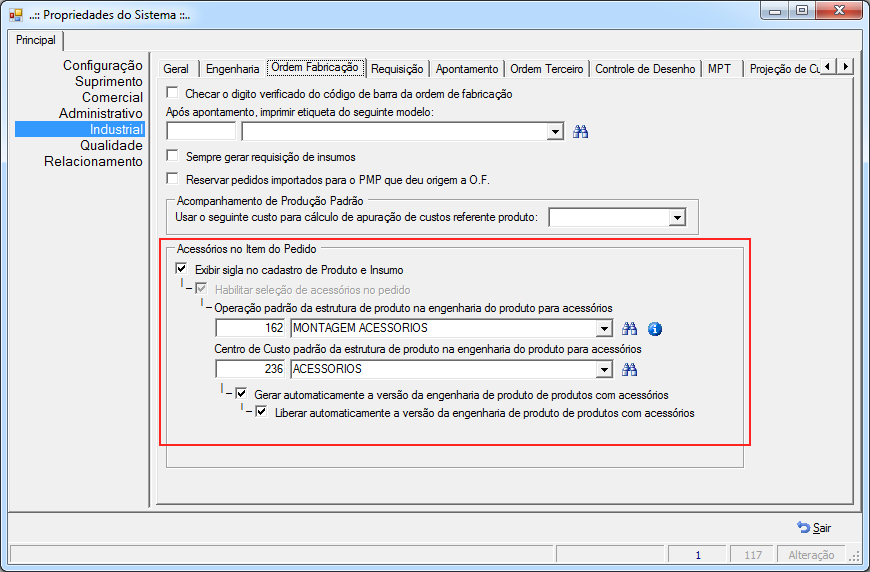This screenshot has height=572, width=870.
Task: Click blue info icon beside MONTAGEM ACESSORIOS
Action: (655, 329)
